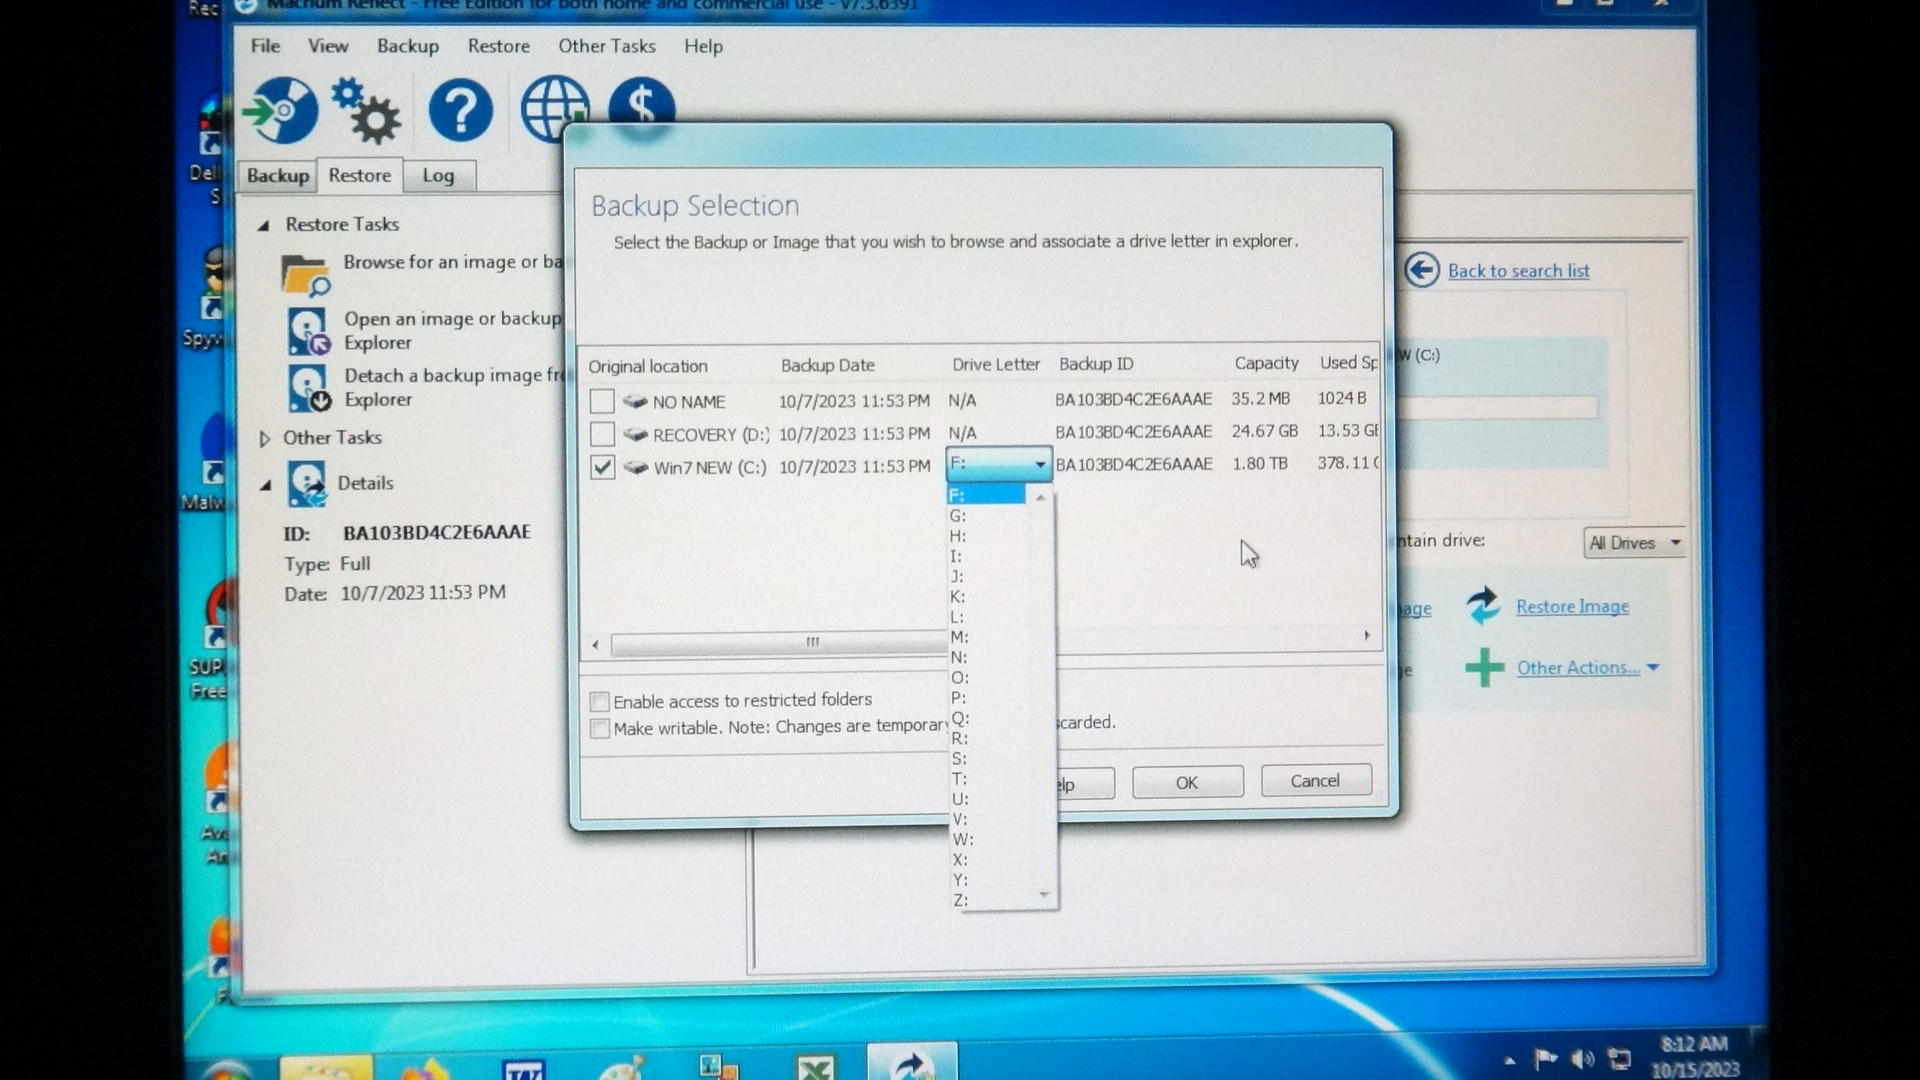Screen dimensions: 1920x1080
Task: Click the list's left scroll arrow
Action: (596, 645)
